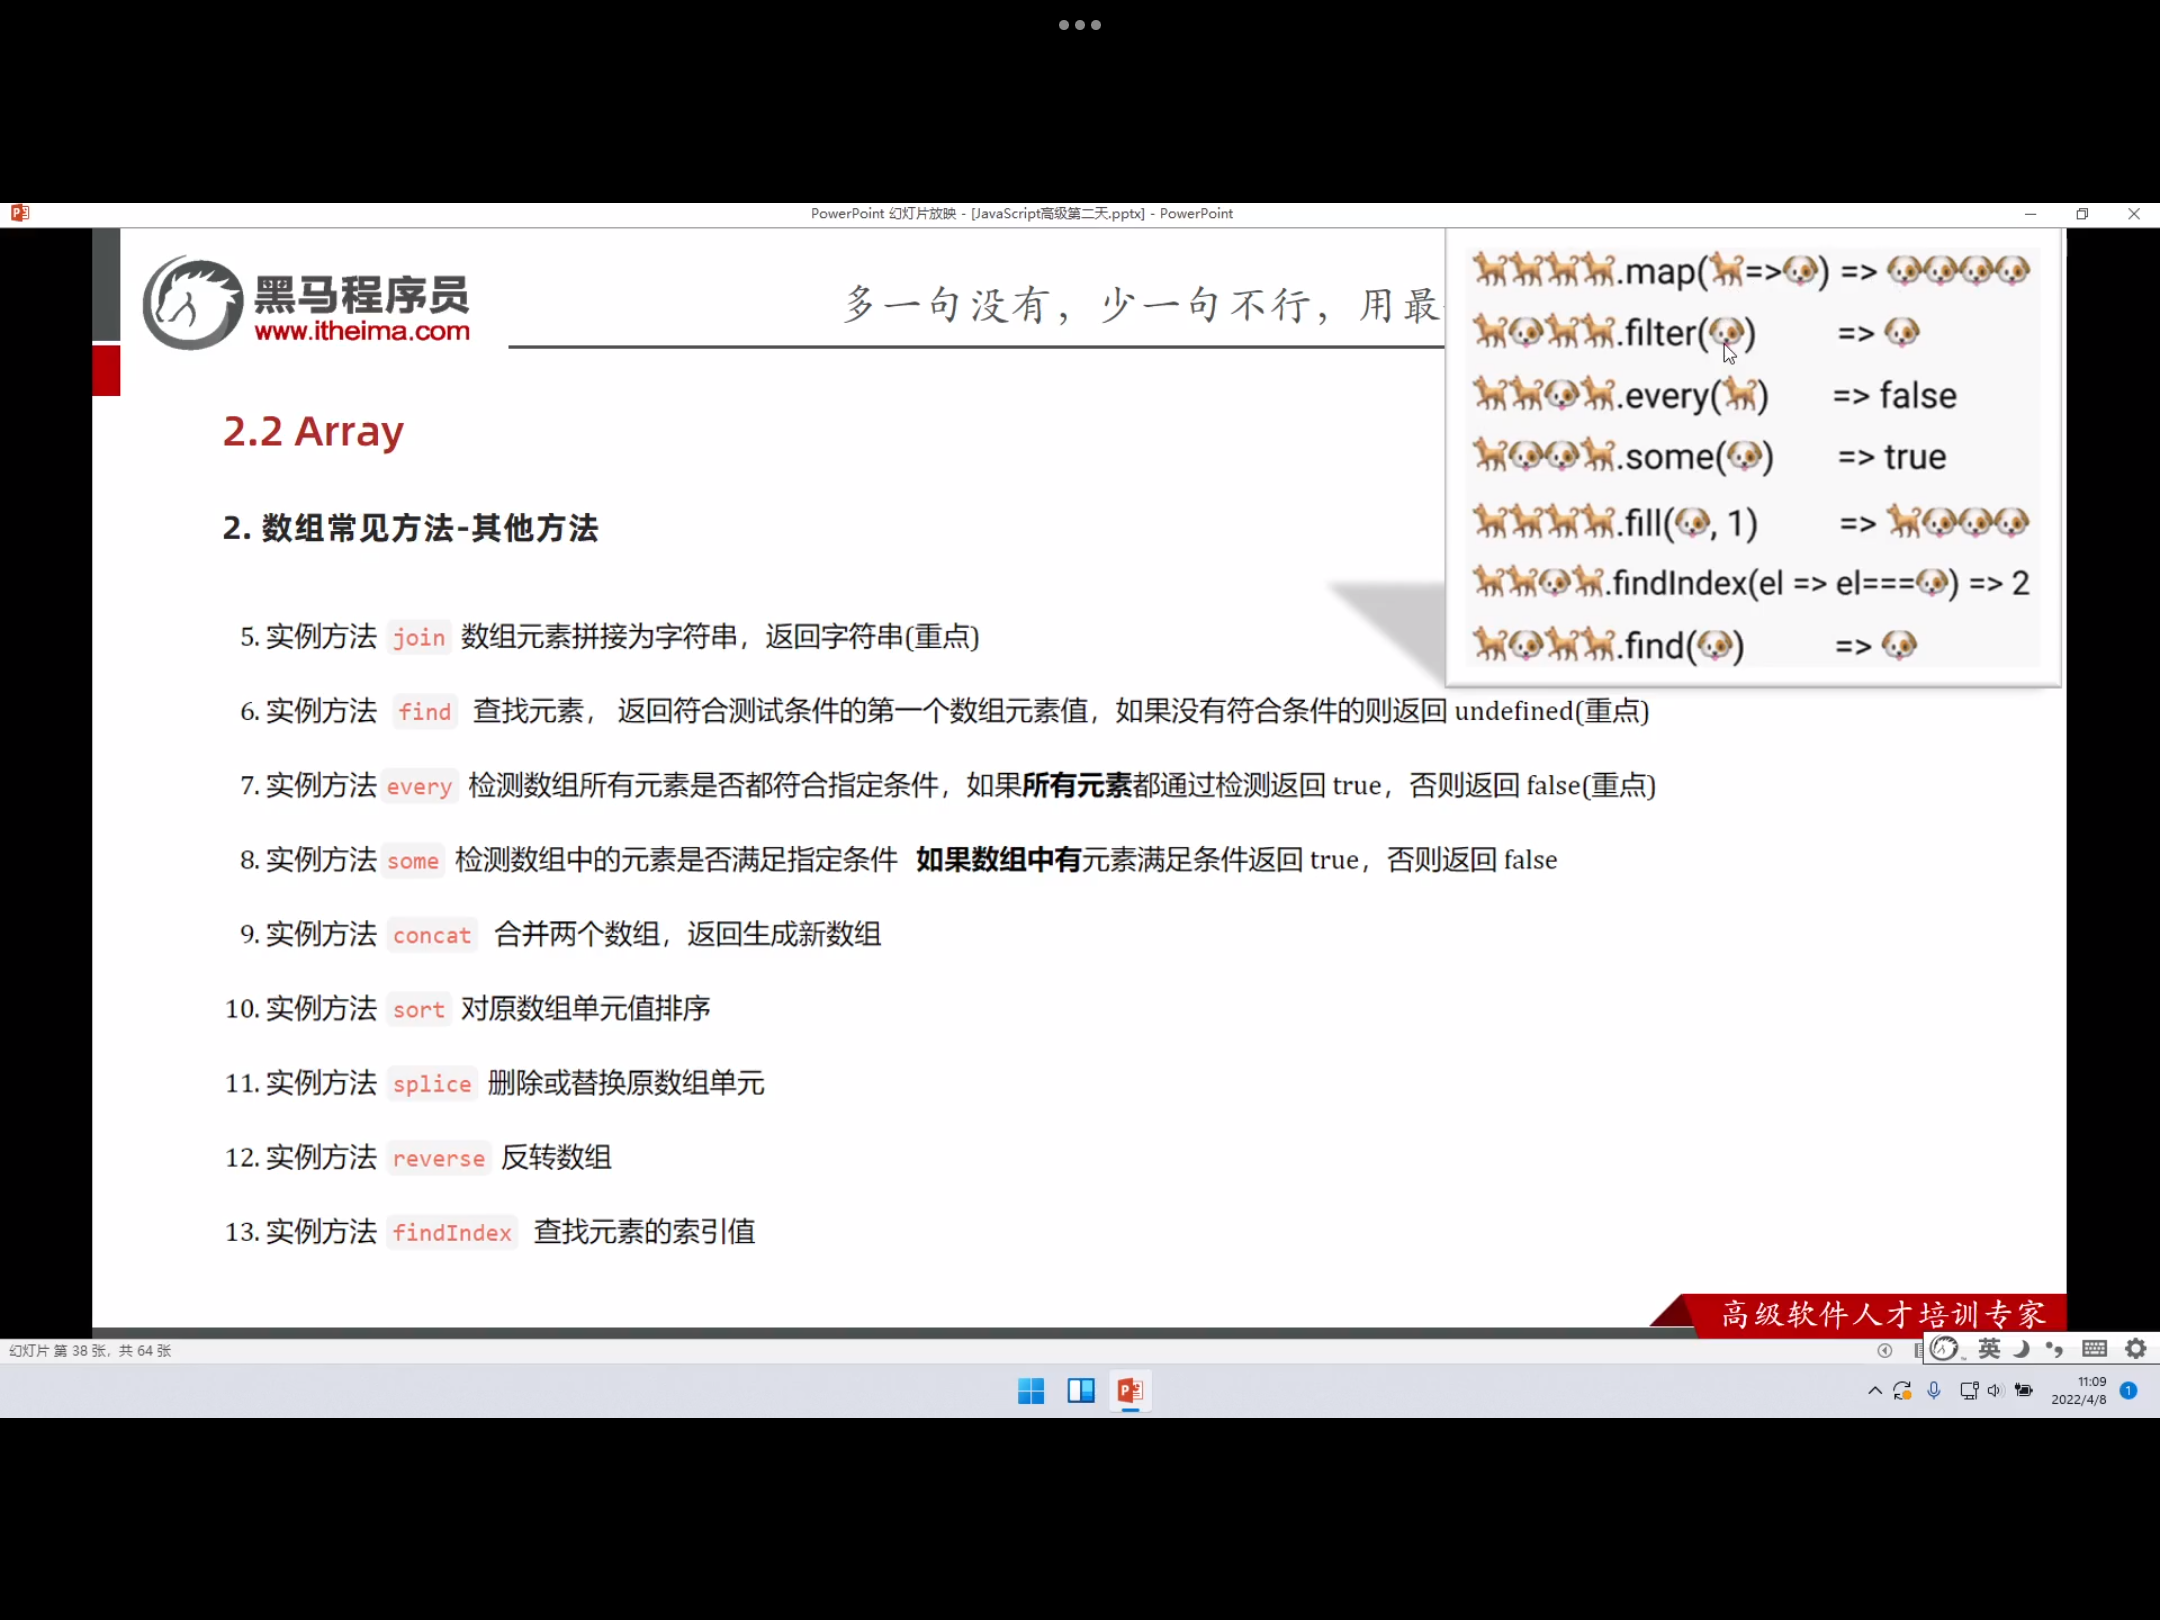
Task: Open the Windows Start menu
Action: pos(1031,1391)
